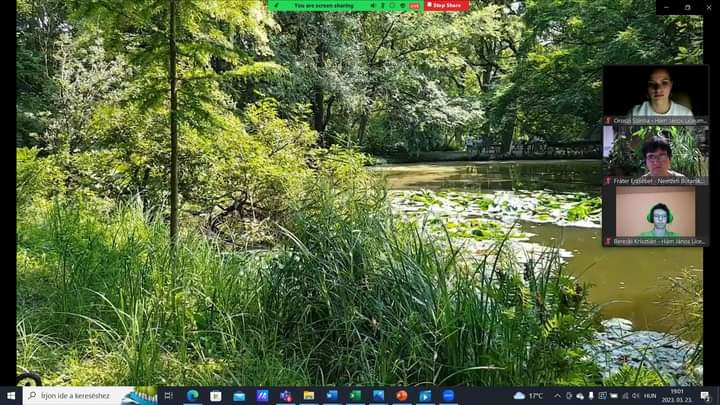The image size is (720, 405).
Task: Open Microsoft Edge from the taskbar
Action: click(x=192, y=396)
